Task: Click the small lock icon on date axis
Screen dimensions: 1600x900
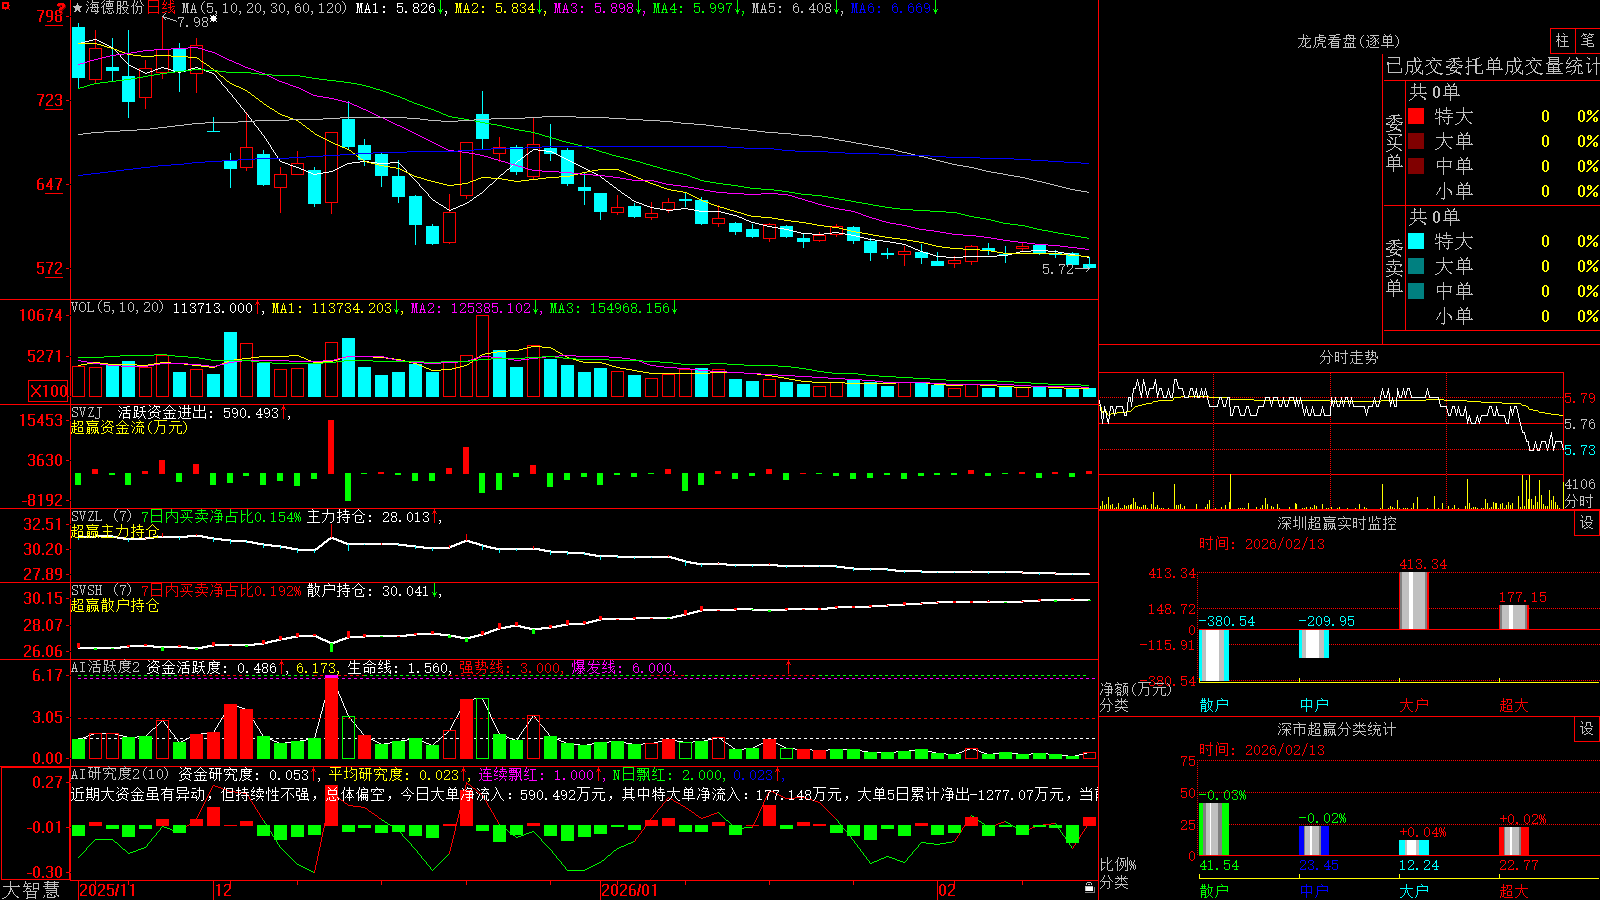Action: [1090, 888]
